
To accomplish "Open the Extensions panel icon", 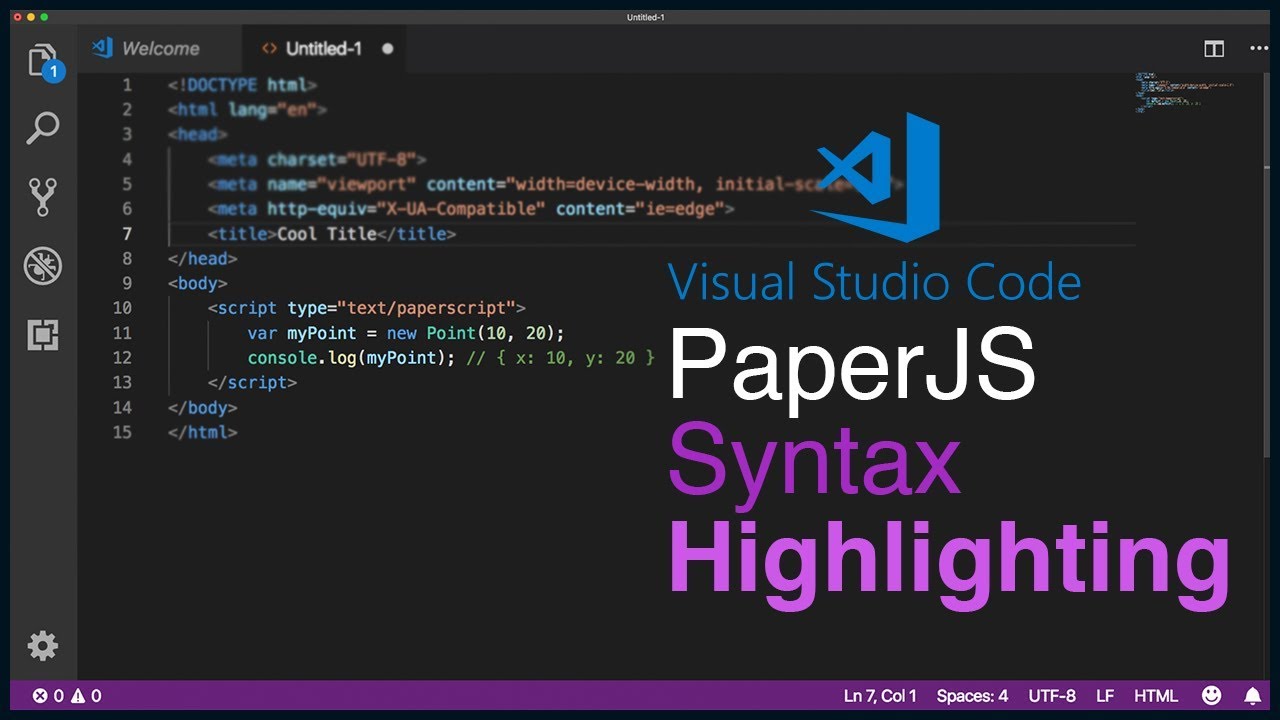I will [x=43, y=335].
